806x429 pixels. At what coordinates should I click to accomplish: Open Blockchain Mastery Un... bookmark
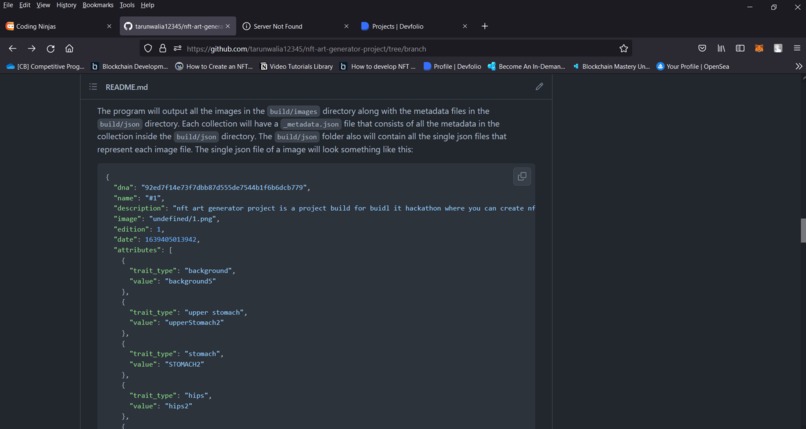click(611, 66)
